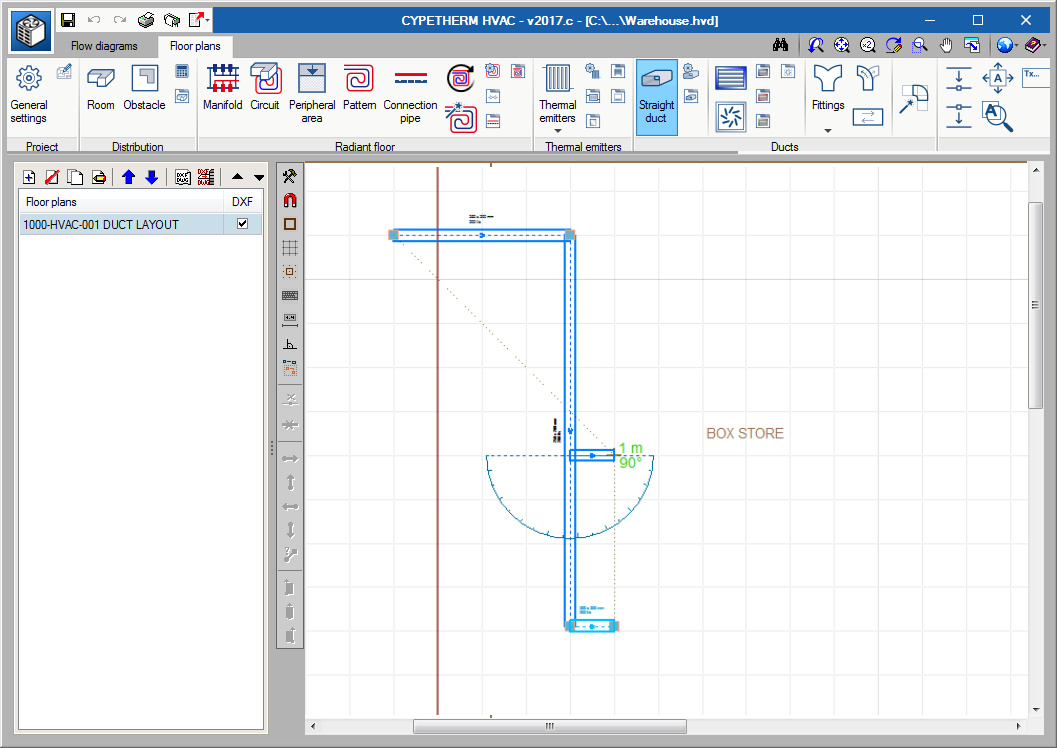Select the Manifold tool
The image size is (1057, 748).
point(222,87)
